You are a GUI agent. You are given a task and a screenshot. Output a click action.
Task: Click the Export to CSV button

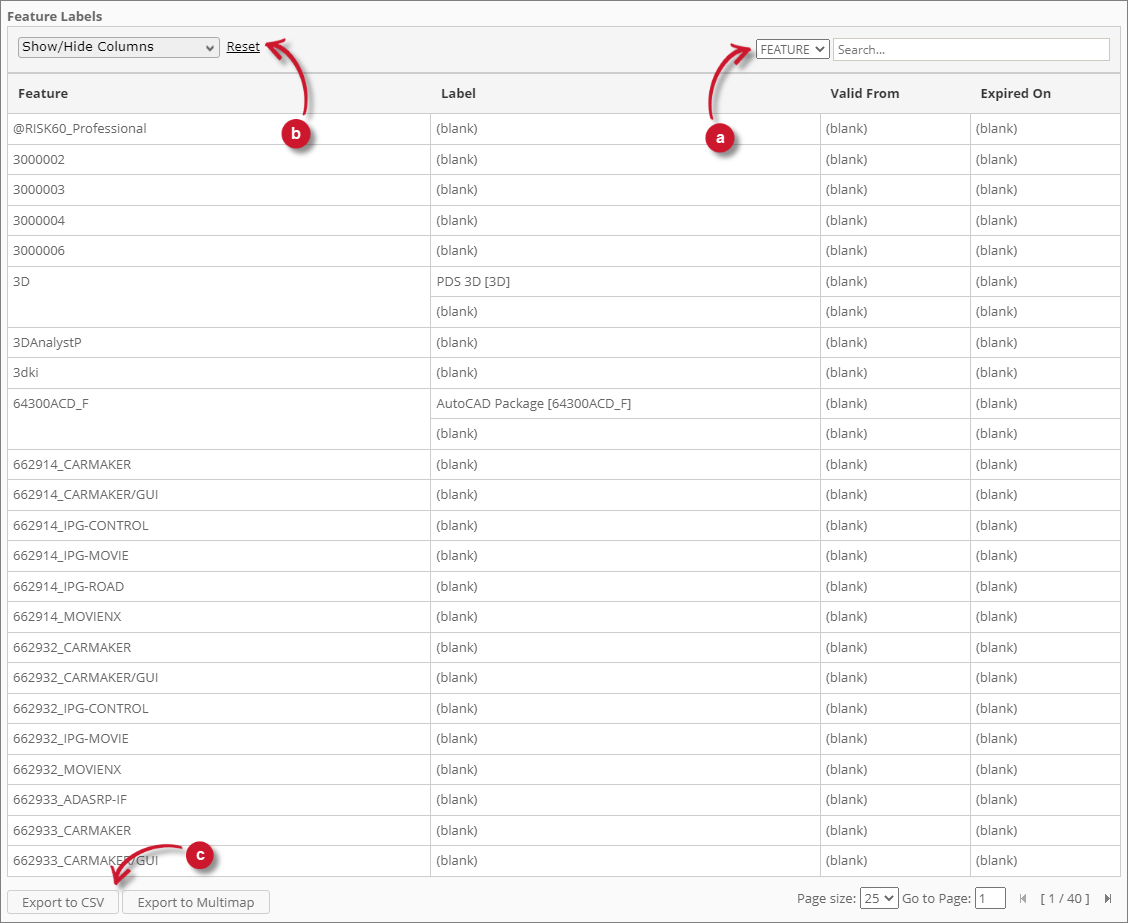point(63,902)
